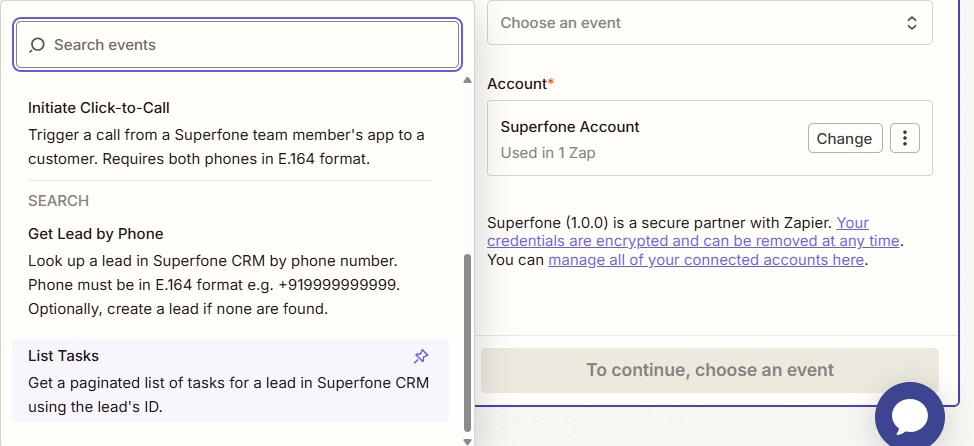Click the scrollbar up arrow

coord(467,80)
